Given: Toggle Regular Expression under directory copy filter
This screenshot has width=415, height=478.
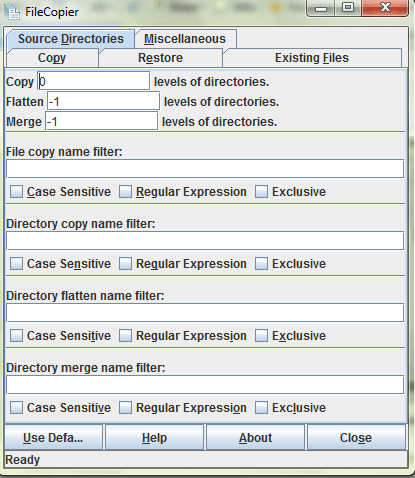Looking at the screenshot, I should point(126,264).
